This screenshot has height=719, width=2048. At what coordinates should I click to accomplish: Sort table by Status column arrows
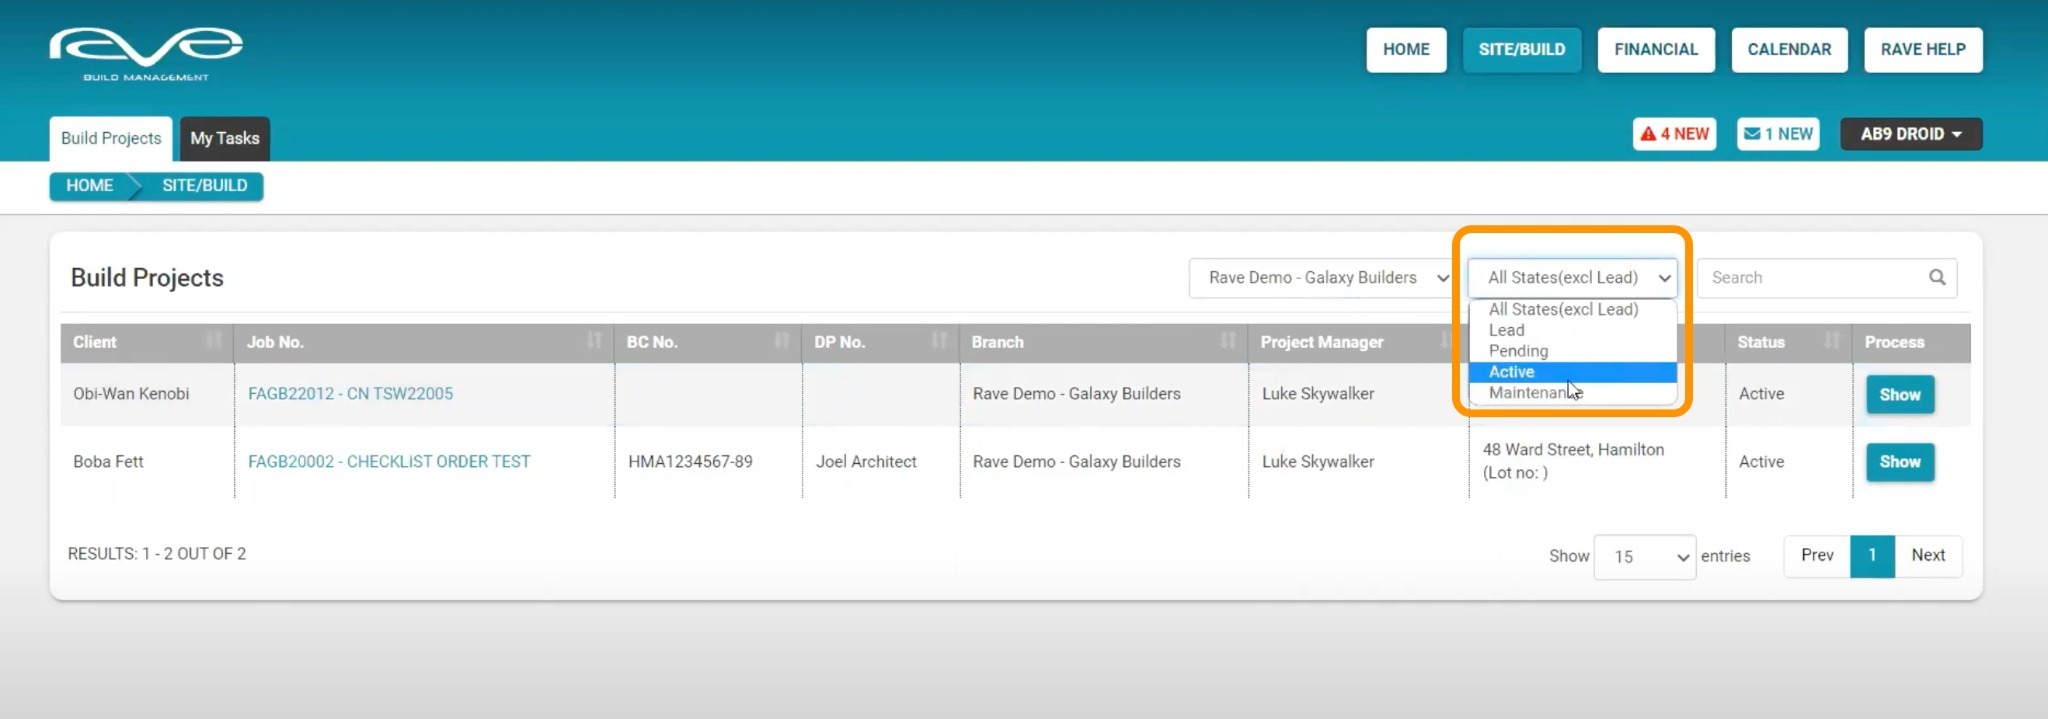point(1831,341)
